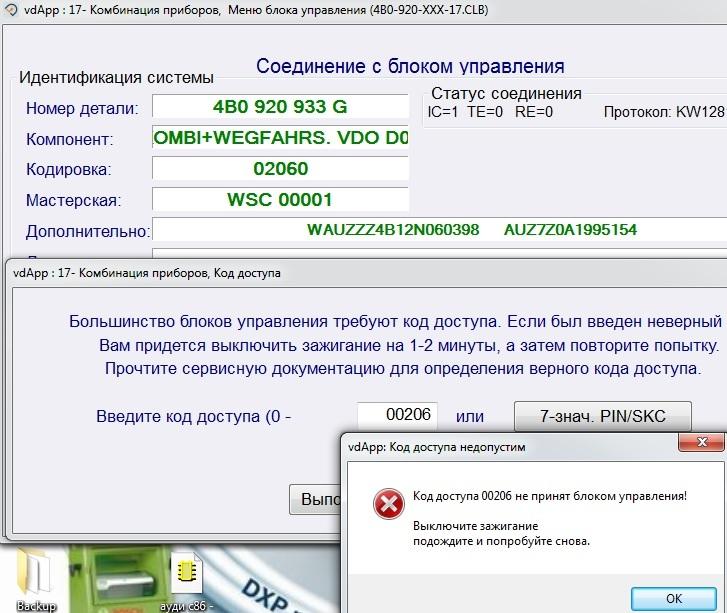Viewport: 727px width, 613px height.
Task: Click the 'Выключите зажигание' instruction text
Action: pyautogui.click(x=476, y=526)
